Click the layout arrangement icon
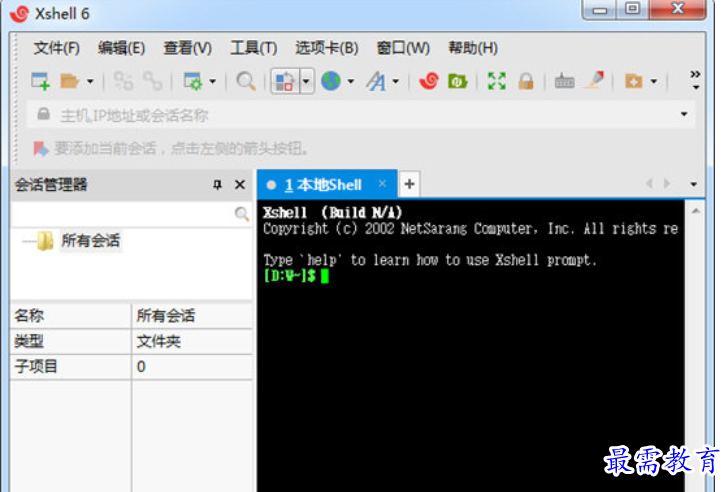This screenshot has width=728, height=492. tap(285, 81)
